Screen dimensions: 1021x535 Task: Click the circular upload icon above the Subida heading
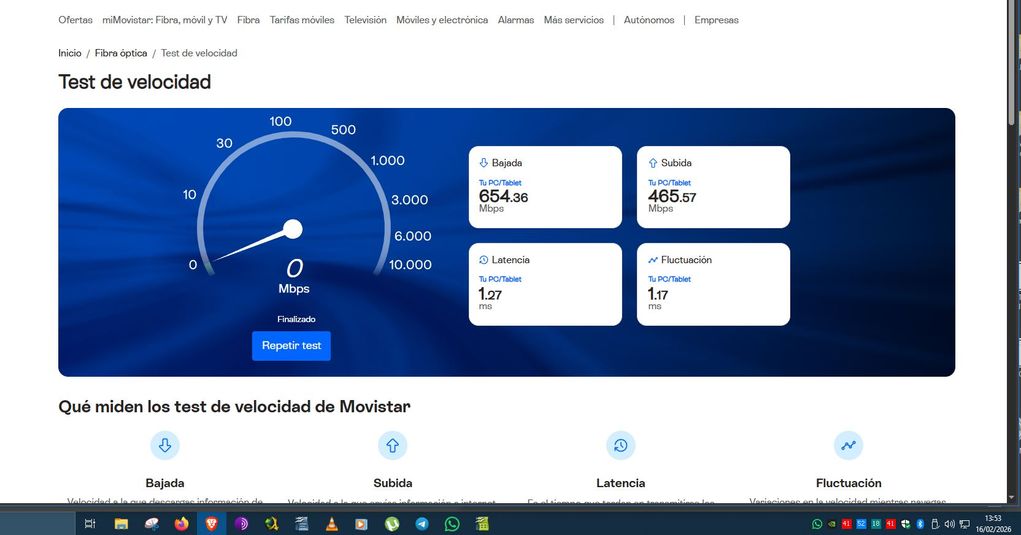393,445
